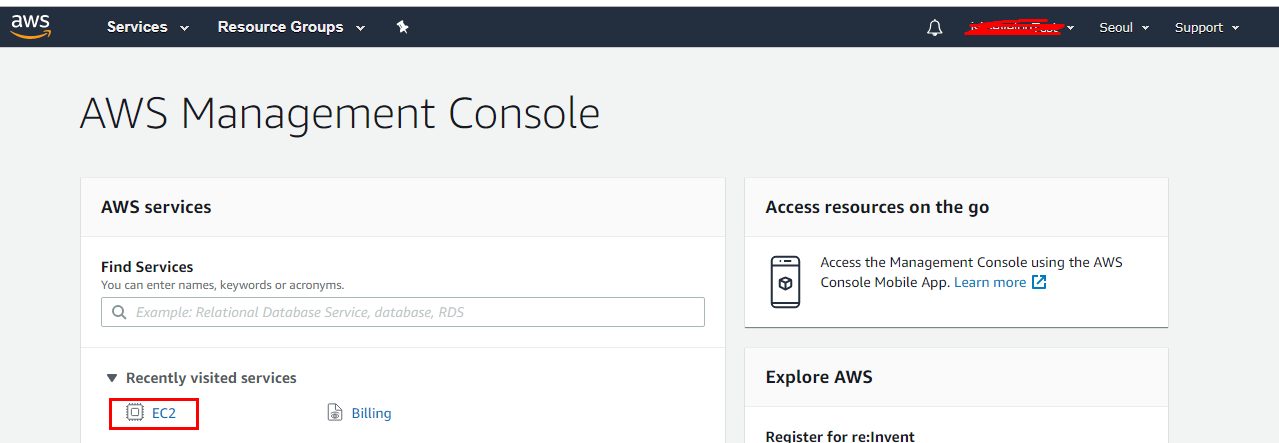Click the AWS logo home icon

coord(31,27)
